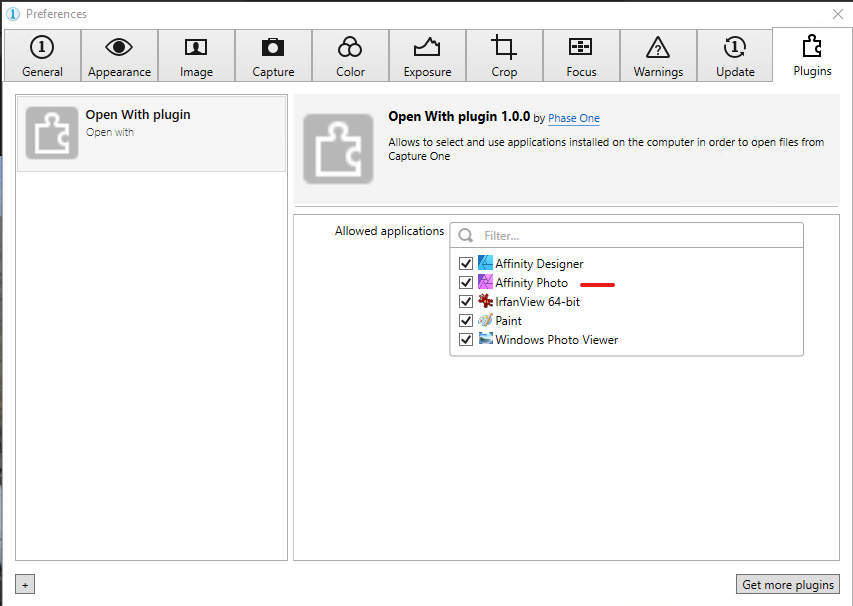Click the plus button to add plugin

pyautogui.click(x=25, y=585)
